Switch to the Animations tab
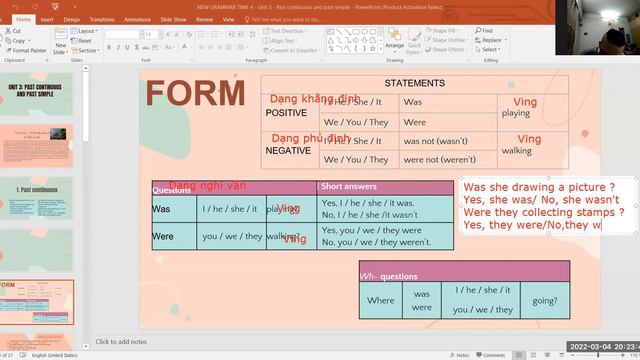Image resolution: width=640 pixels, height=360 pixels. (137, 20)
